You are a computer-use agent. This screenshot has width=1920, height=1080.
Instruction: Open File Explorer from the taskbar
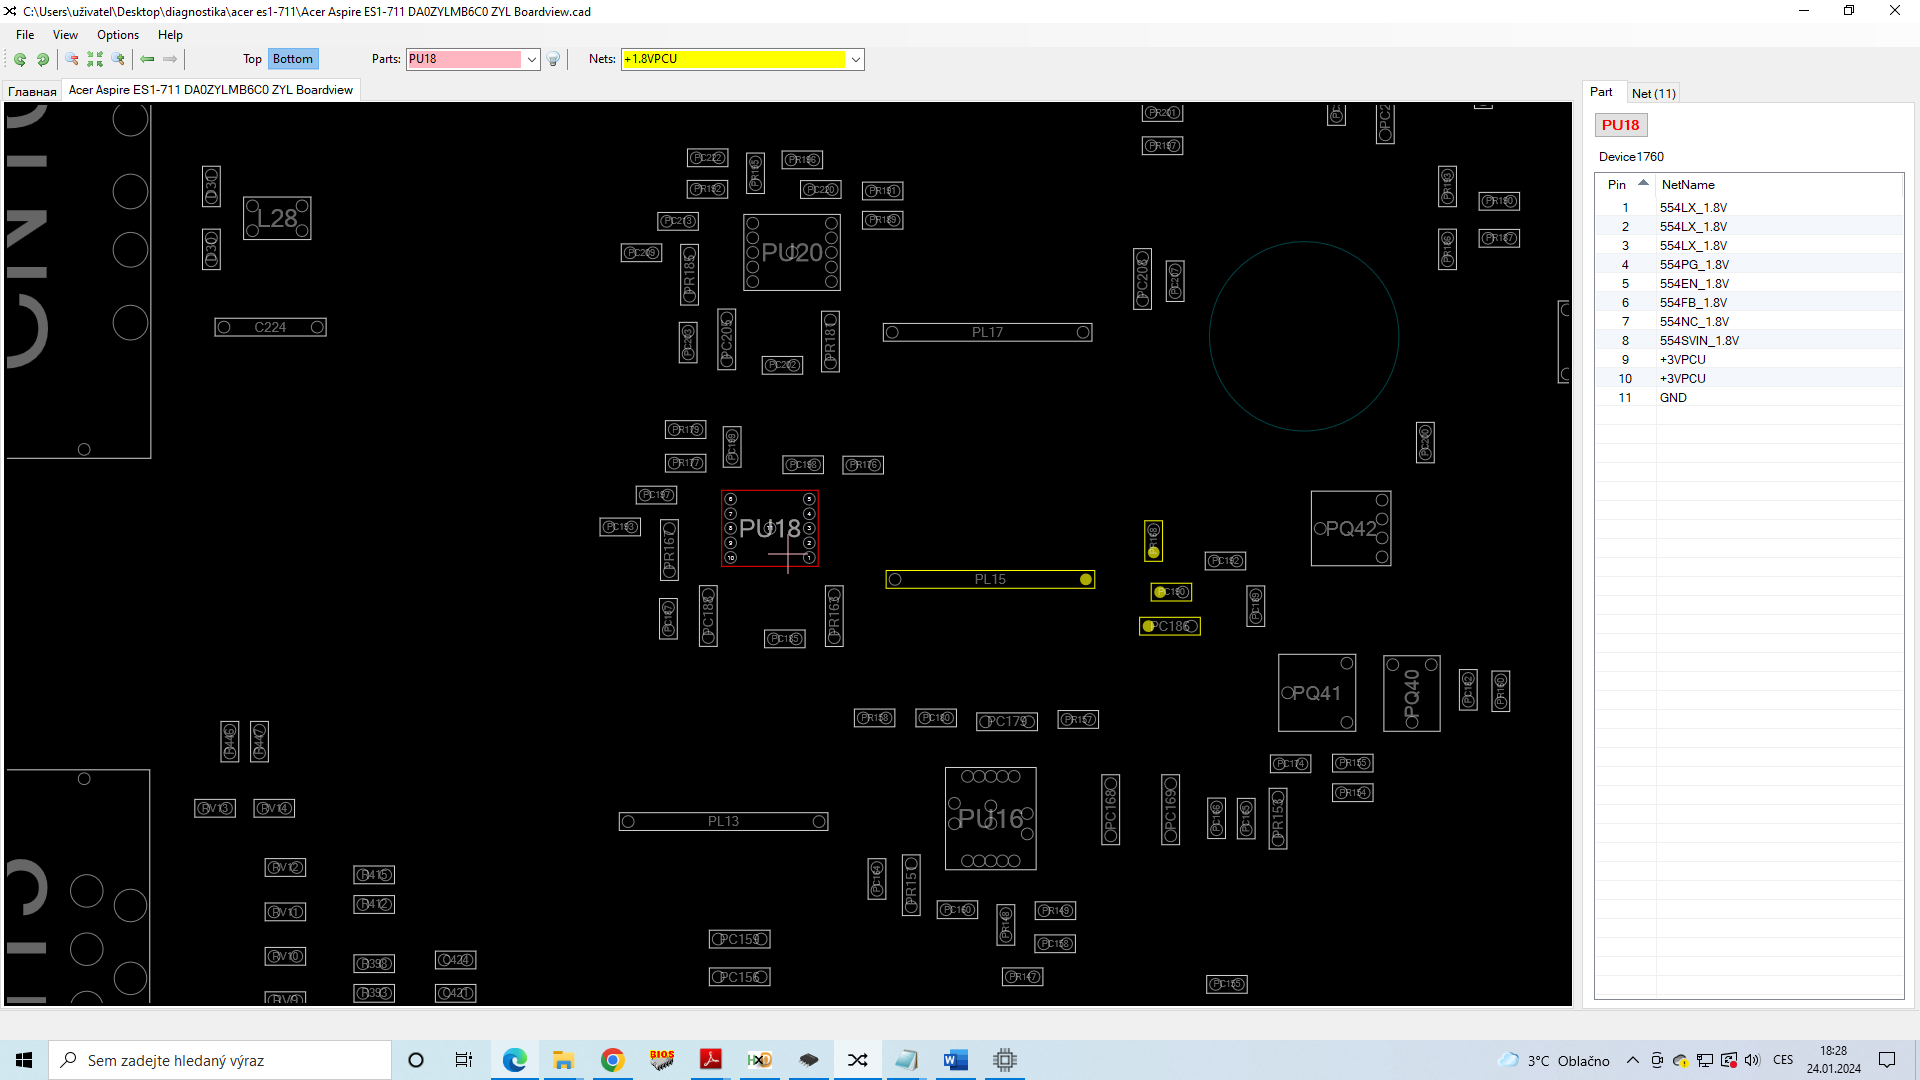[x=563, y=1060]
